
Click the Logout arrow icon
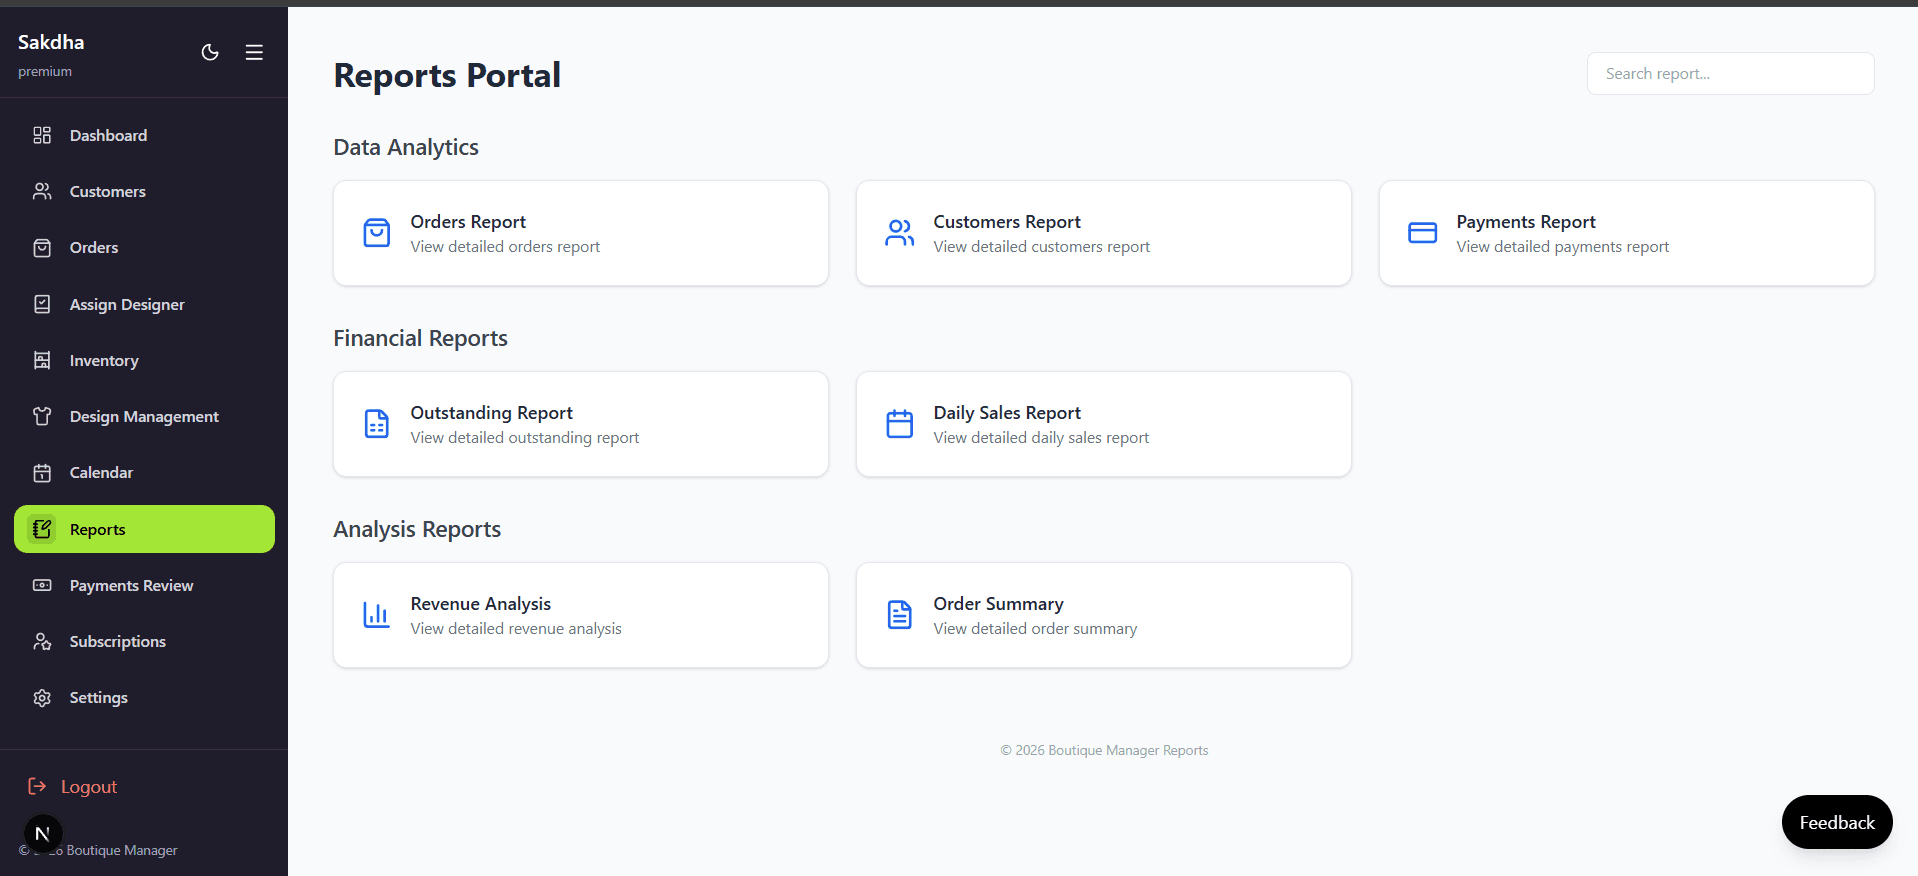(37, 786)
